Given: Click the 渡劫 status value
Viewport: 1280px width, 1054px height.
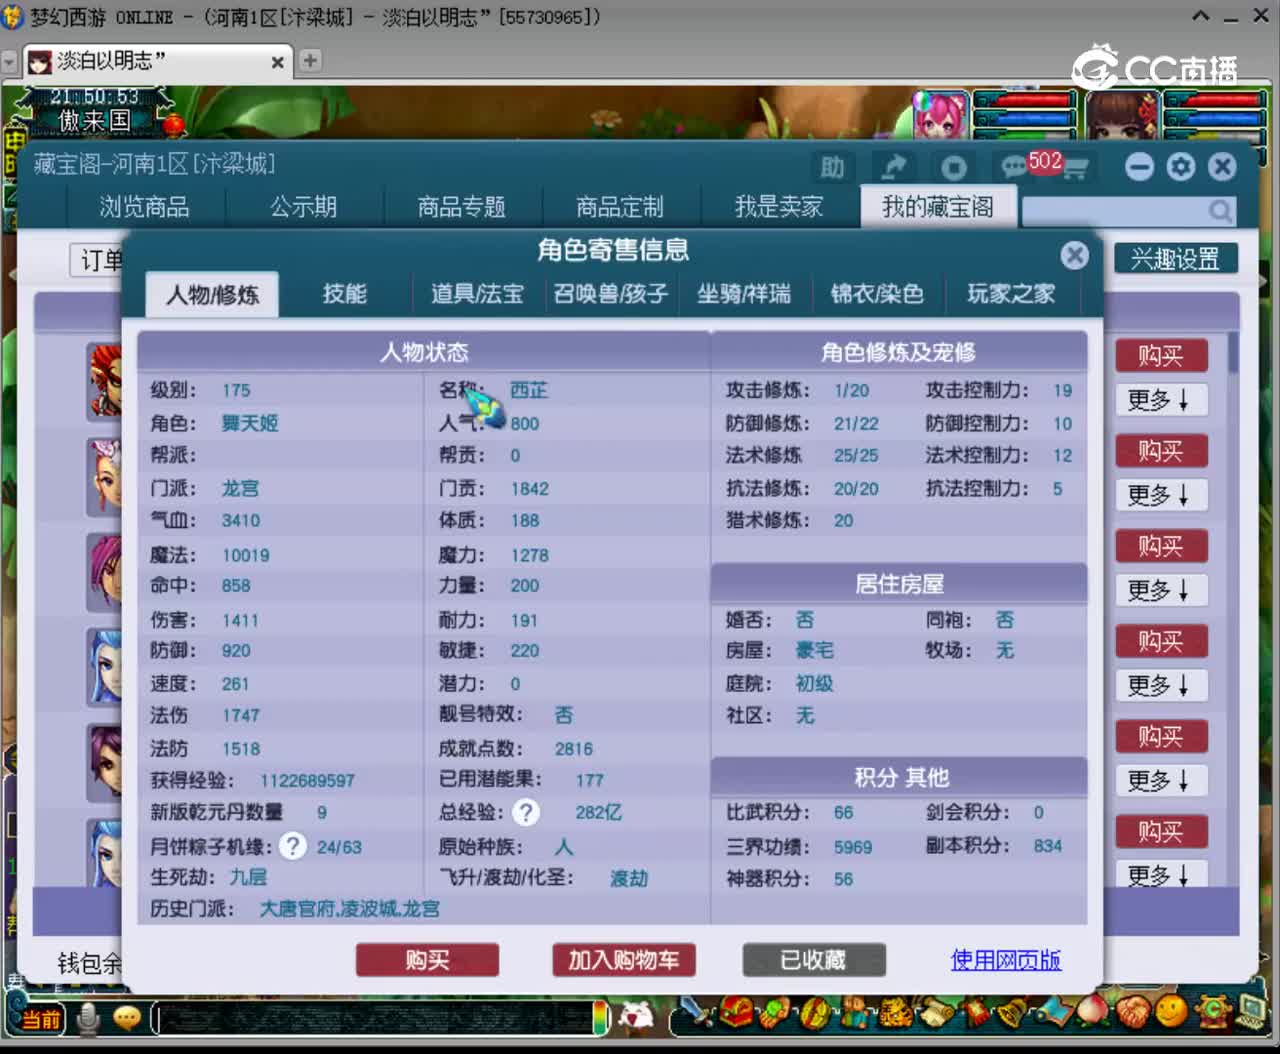Looking at the screenshot, I should [x=629, y=878].
